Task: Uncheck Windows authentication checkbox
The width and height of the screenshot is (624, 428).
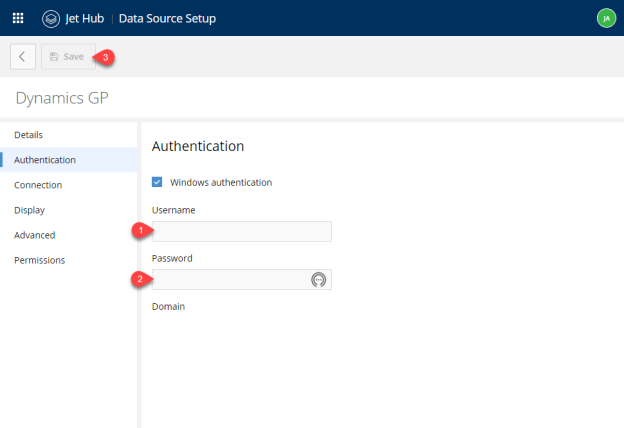Action: click(x=157, y=182)
